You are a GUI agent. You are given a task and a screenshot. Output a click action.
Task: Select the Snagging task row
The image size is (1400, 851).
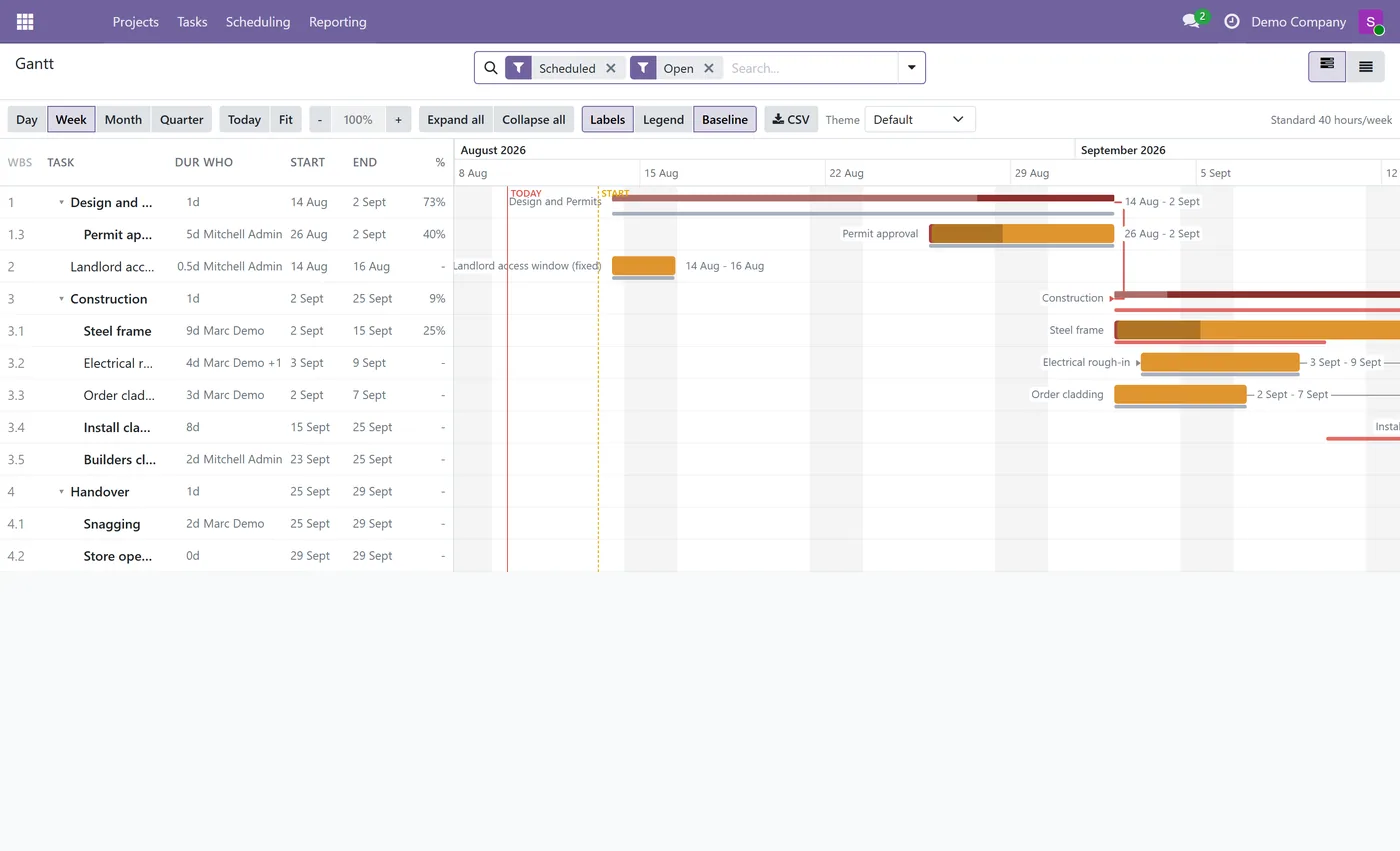[x=227, y=524]
